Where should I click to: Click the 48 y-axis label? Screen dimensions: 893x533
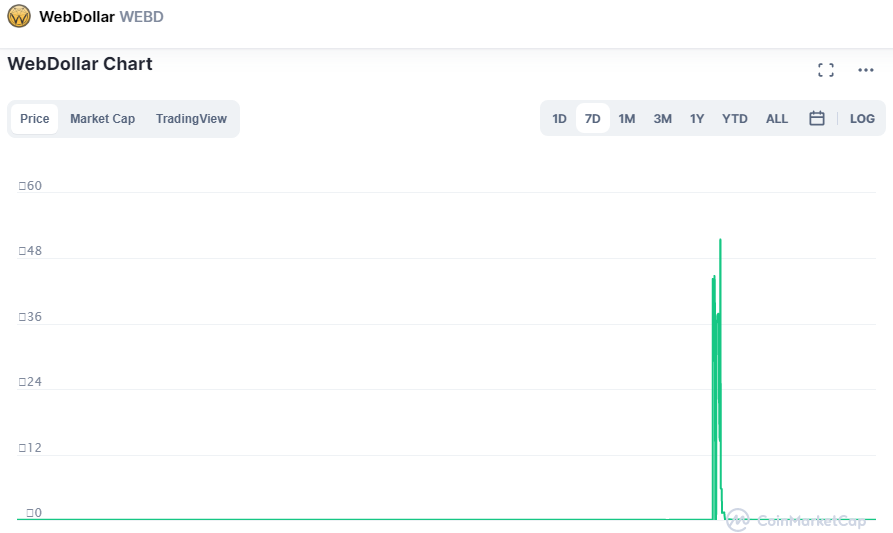pos(30,251)
